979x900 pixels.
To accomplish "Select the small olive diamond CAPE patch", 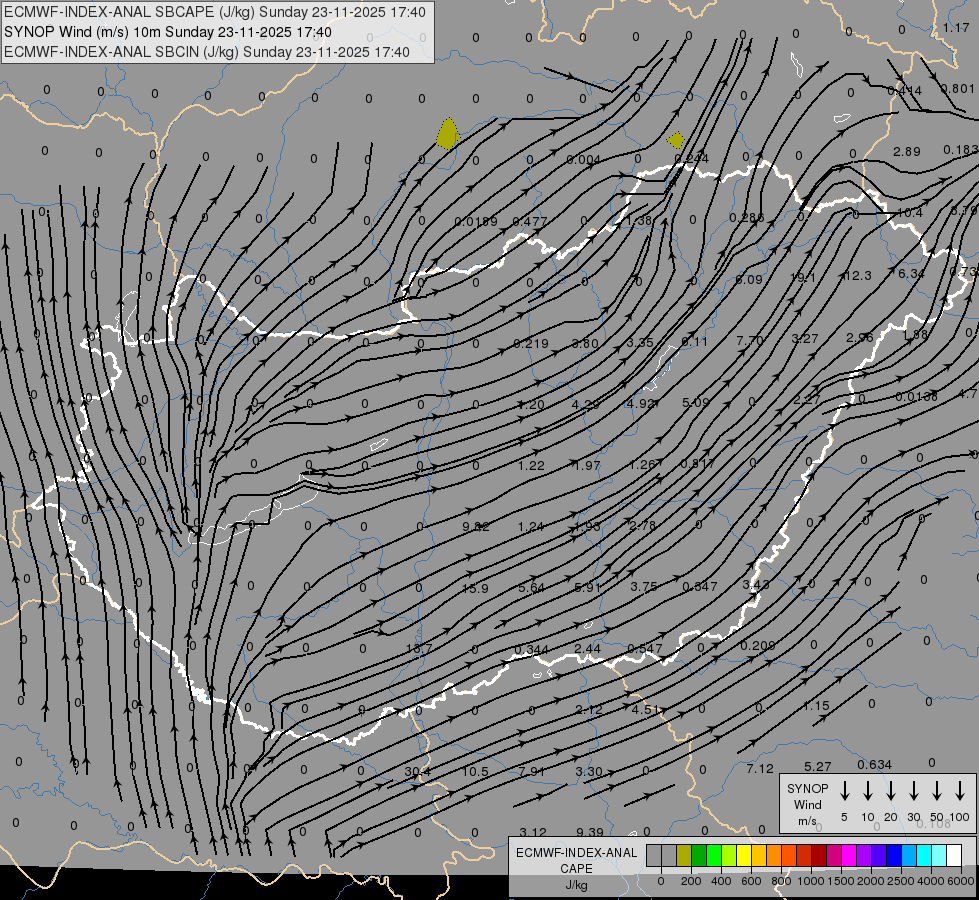I will [676, 140].
